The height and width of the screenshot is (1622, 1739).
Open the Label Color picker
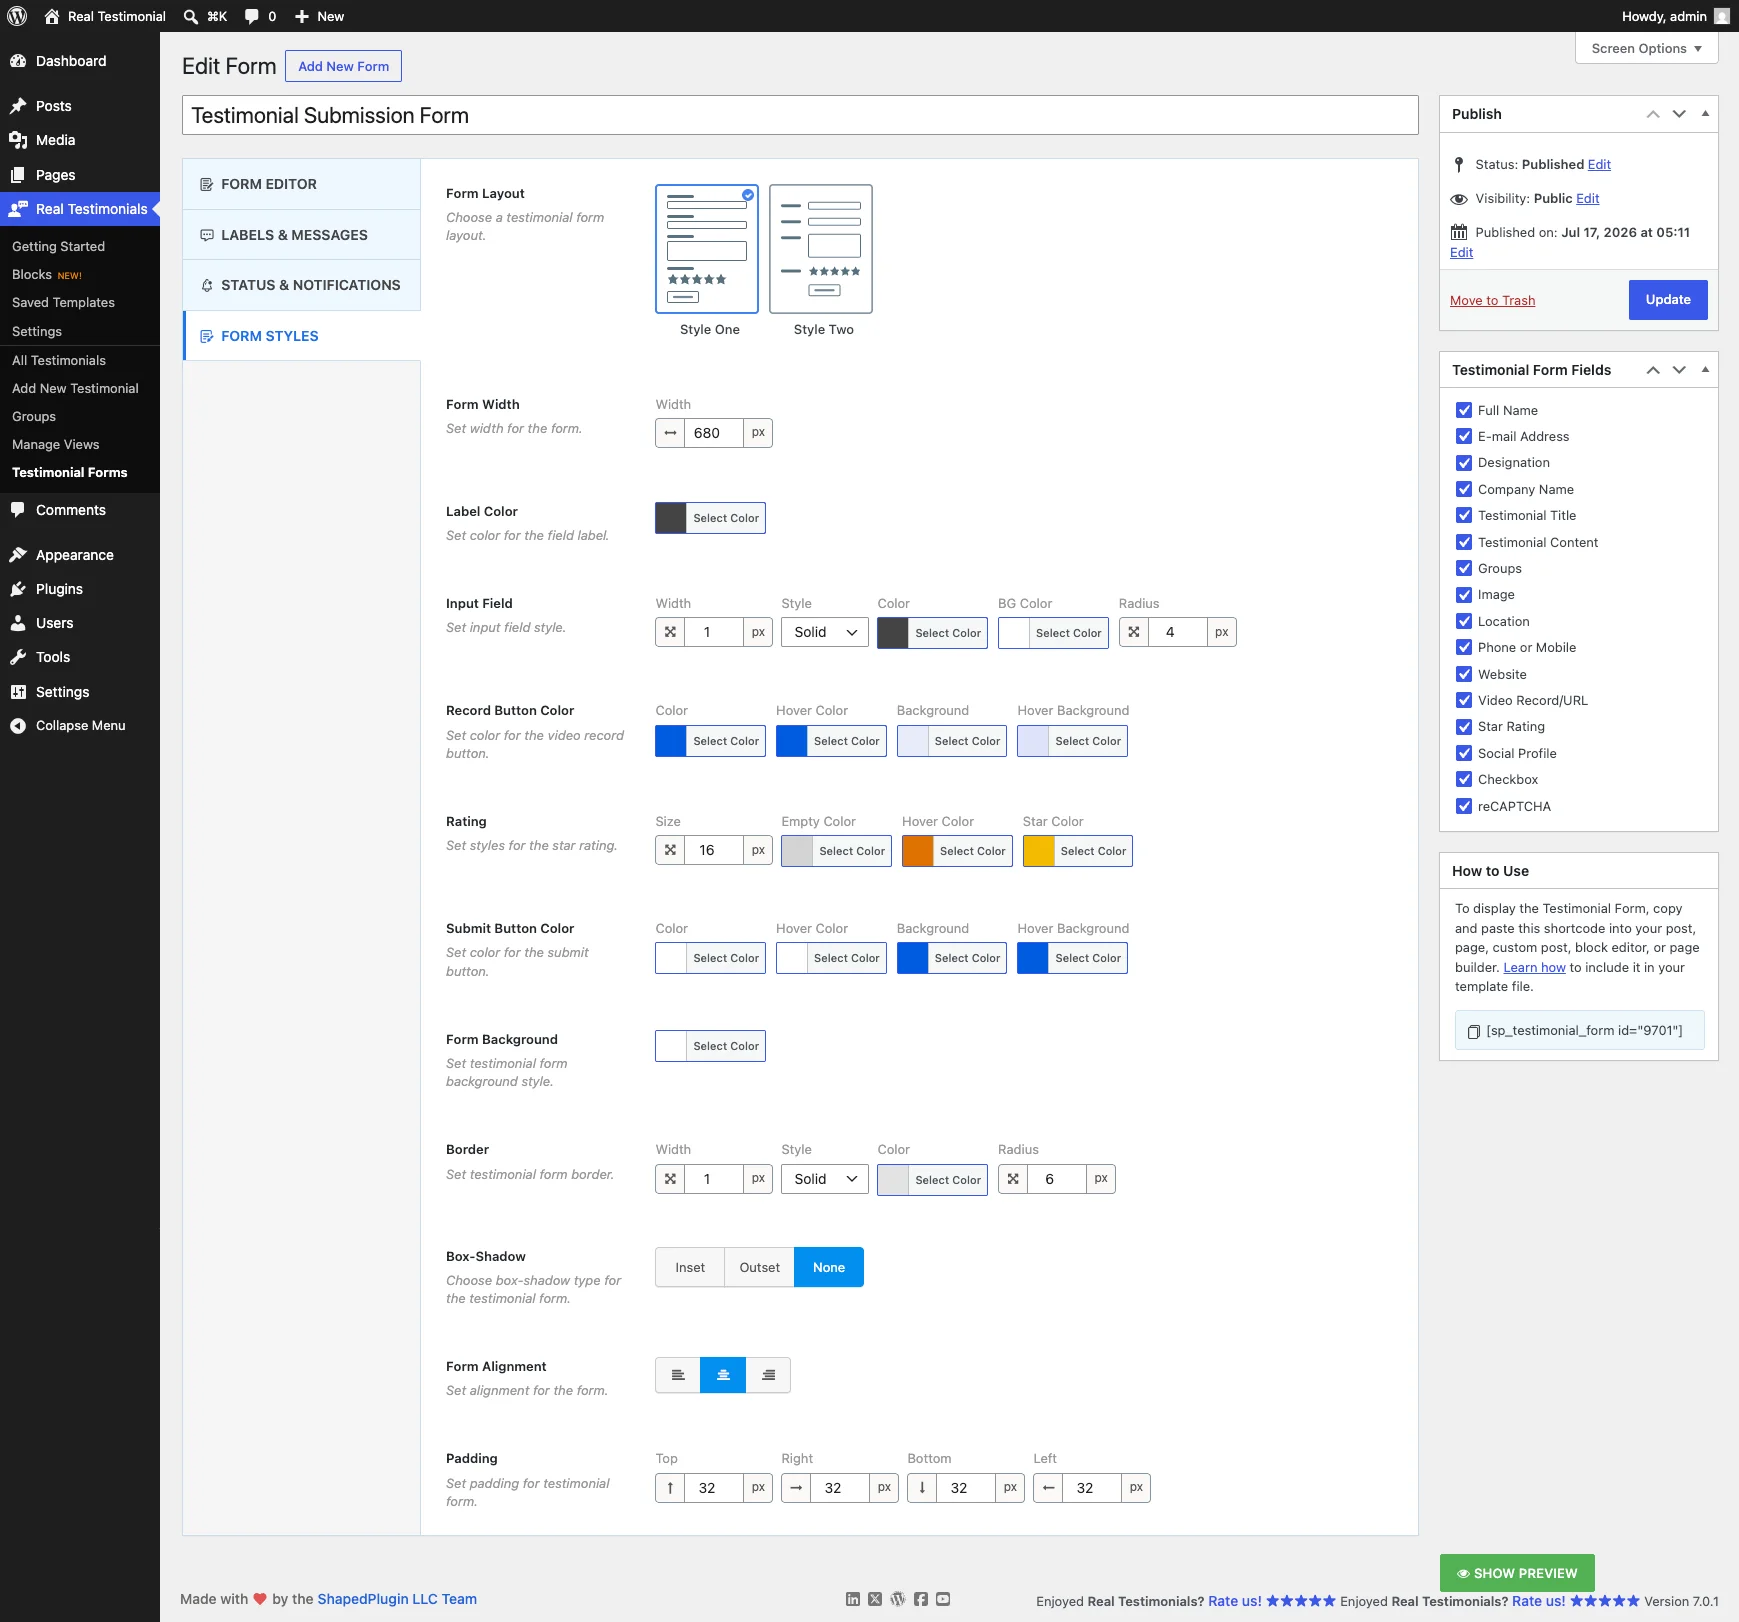pyautogui.click(x=710, y=518)
